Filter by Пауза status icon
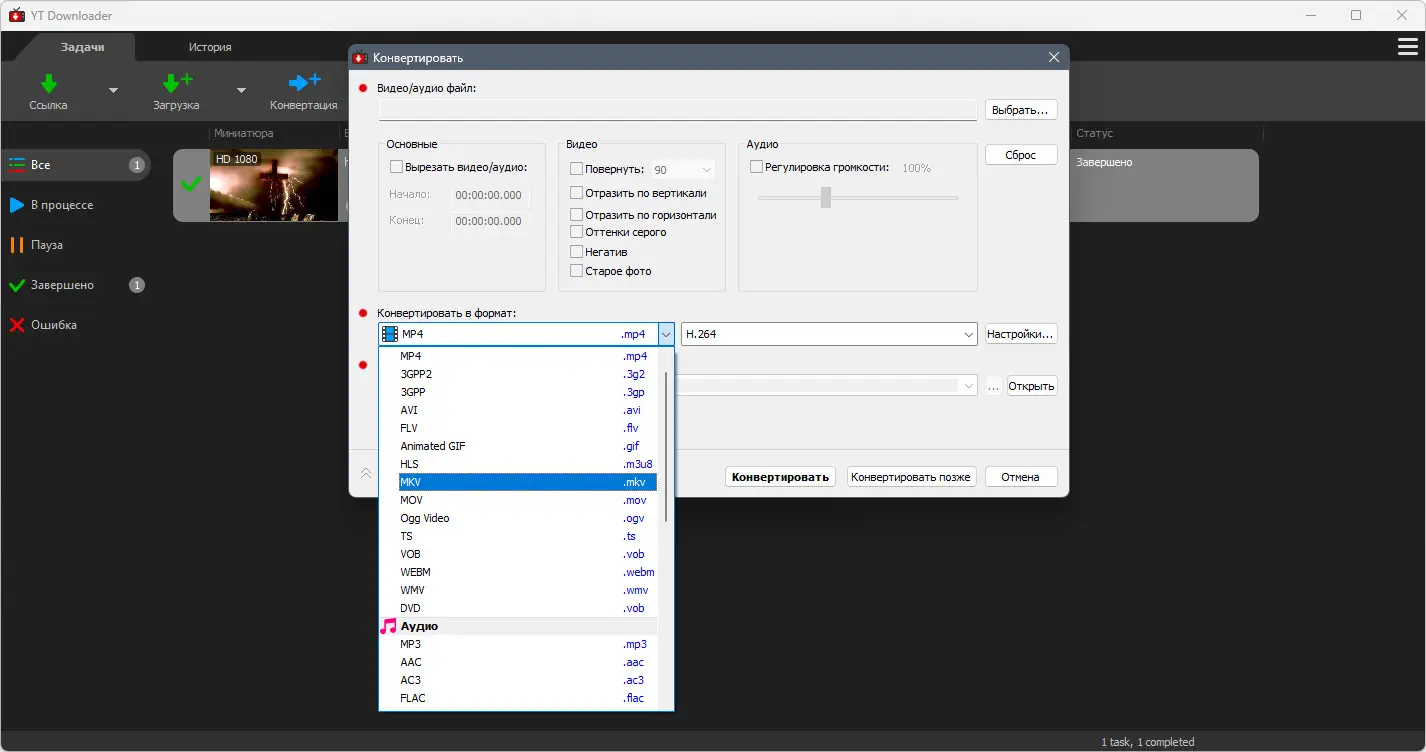The height and width of the screenshot is (752, 1426). click(16, 245)
